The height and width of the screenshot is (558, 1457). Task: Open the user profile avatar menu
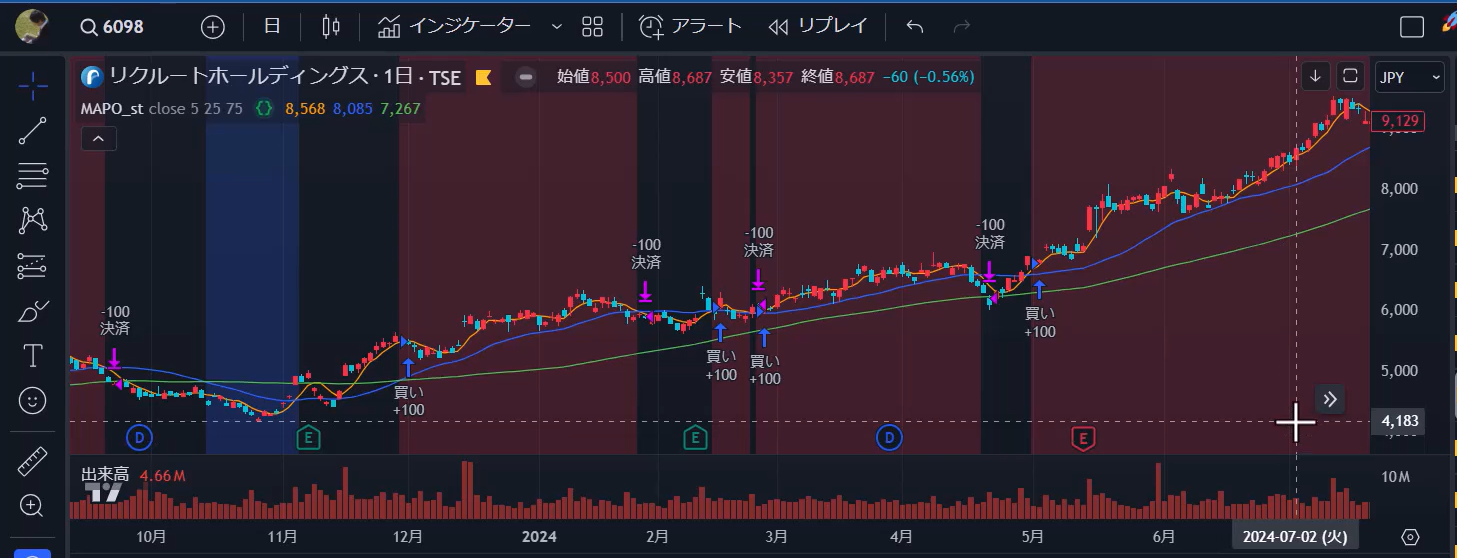pyautogui.click(x=34, y=26)
